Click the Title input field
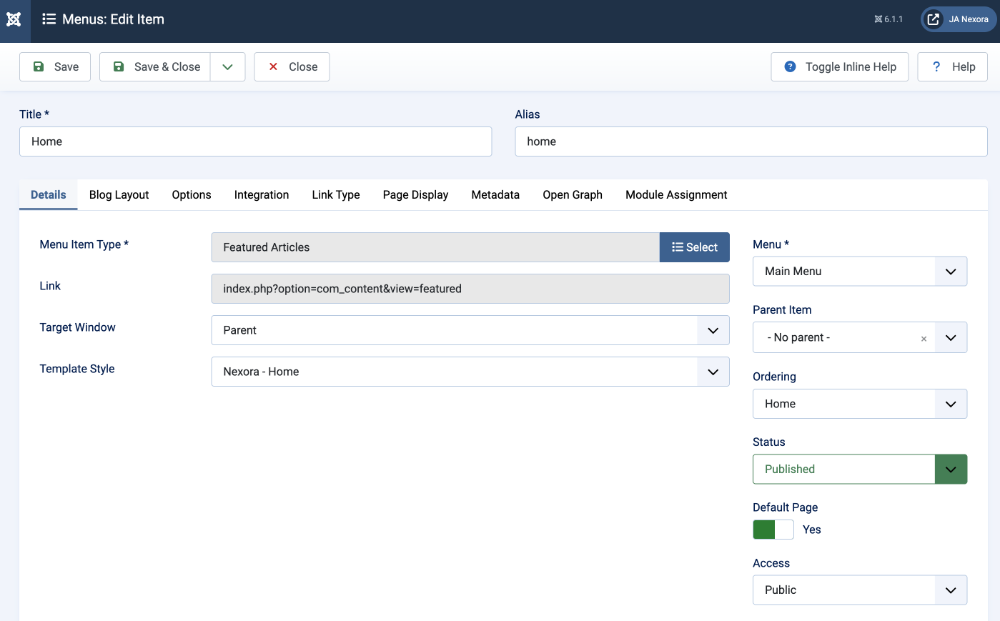1000x621 pixels. [x=255, y=142]
